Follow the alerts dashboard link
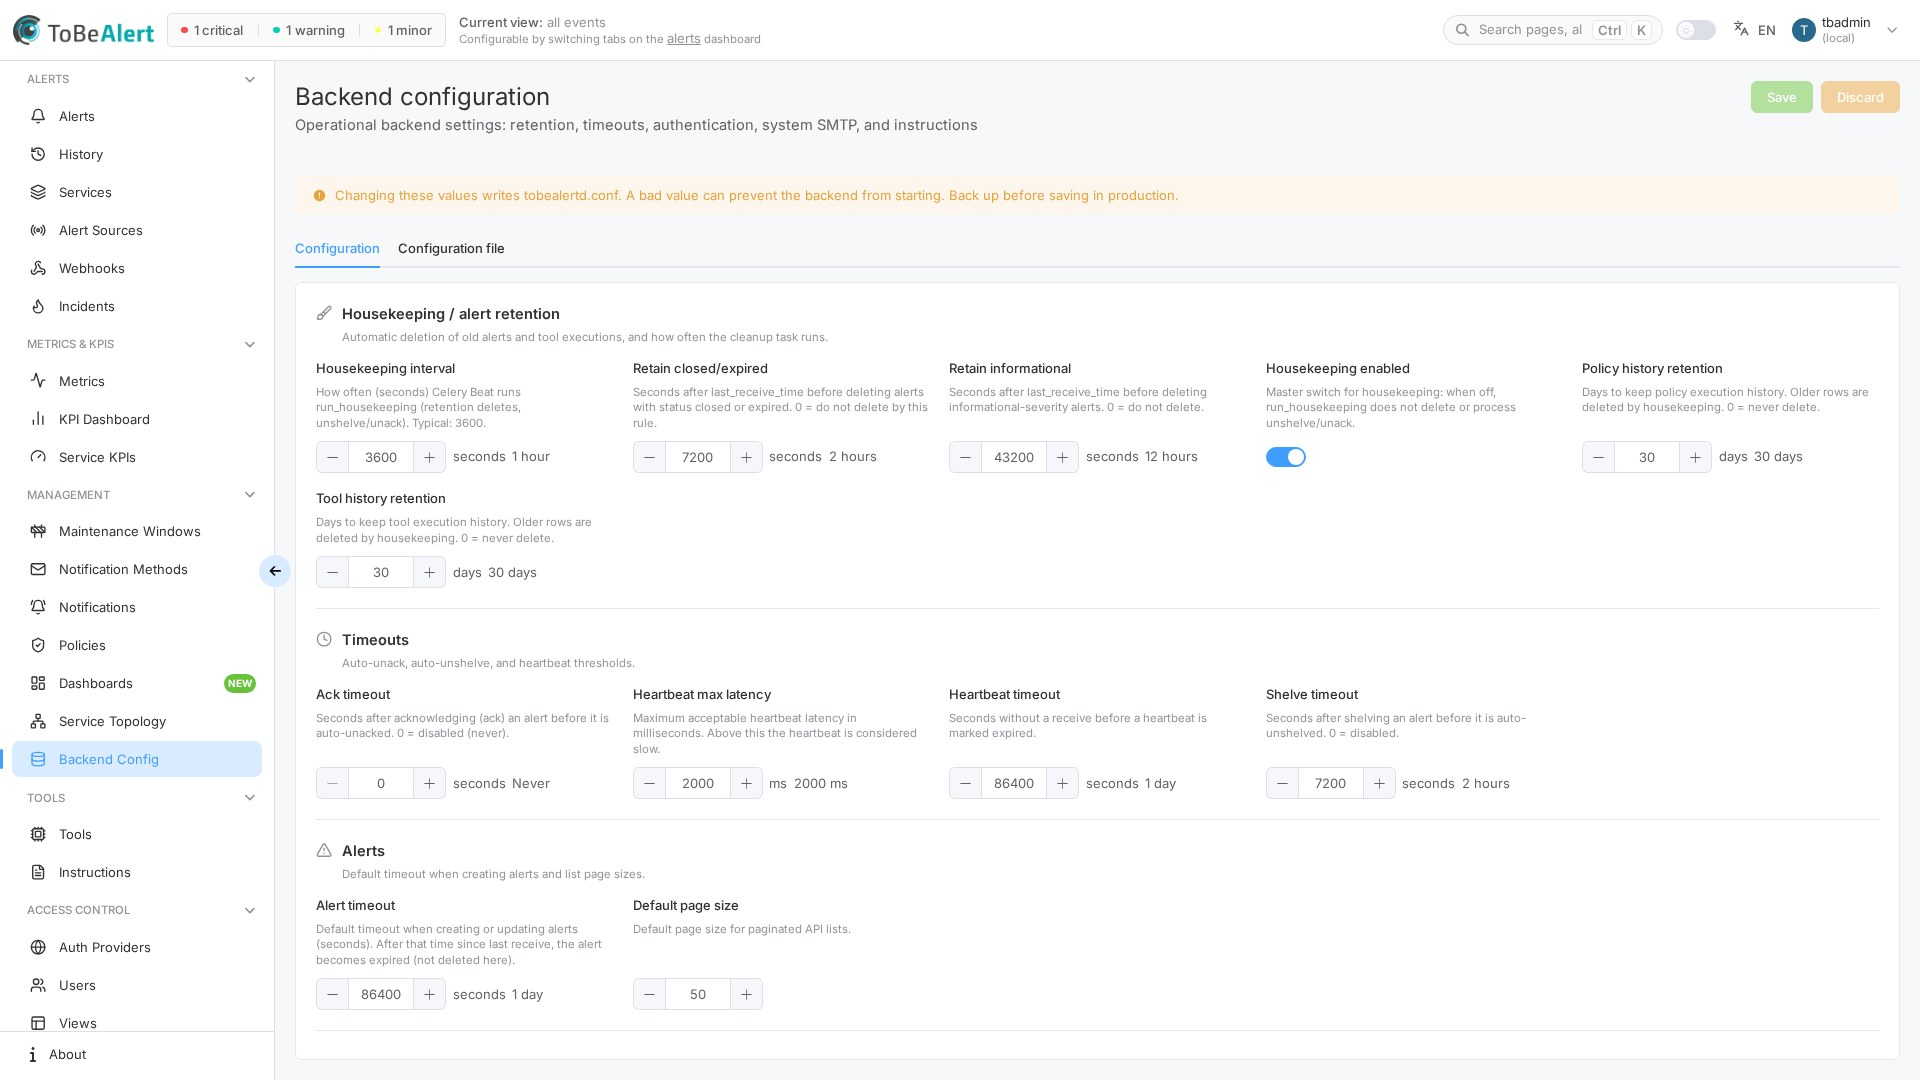1920x1080 pixels. (684, 39)
